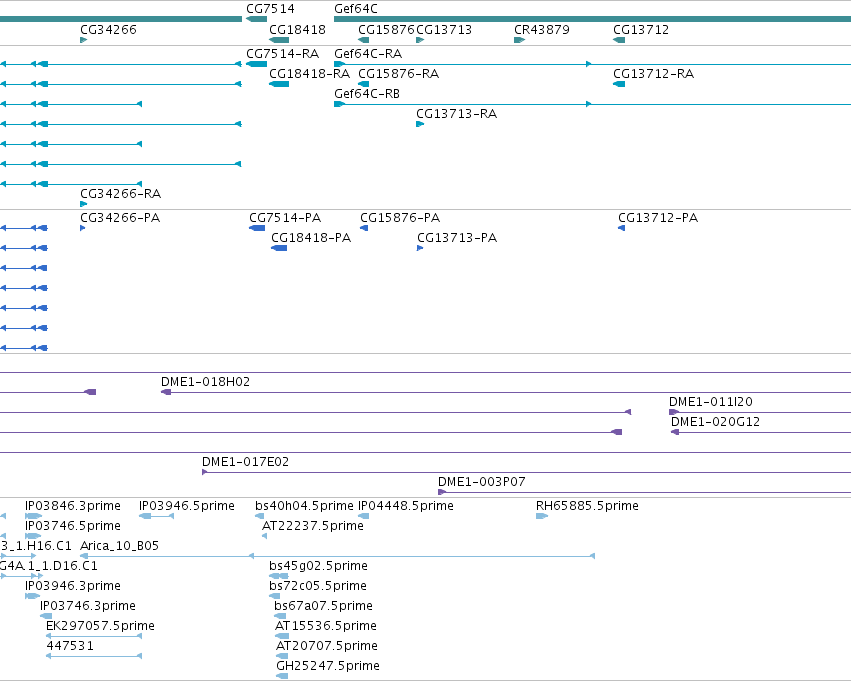851x681 pixels.
Task: Click the CG13712 gene label
Action: tap(641, 29)
